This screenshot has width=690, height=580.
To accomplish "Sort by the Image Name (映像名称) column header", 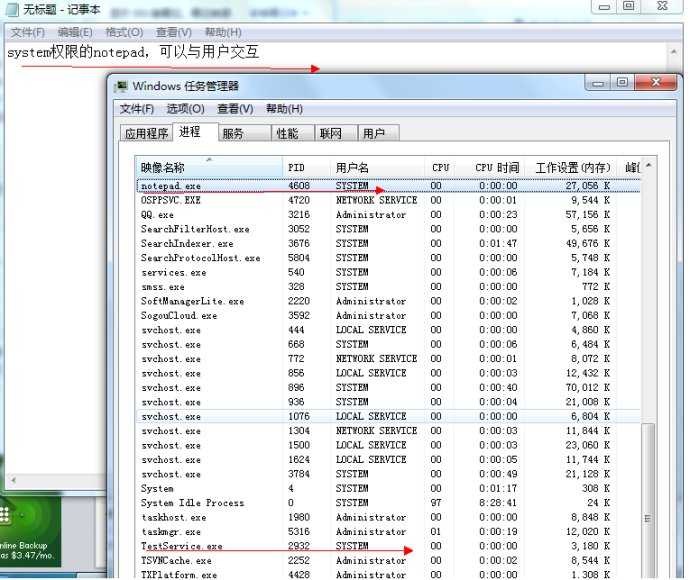I will [209, 167].
